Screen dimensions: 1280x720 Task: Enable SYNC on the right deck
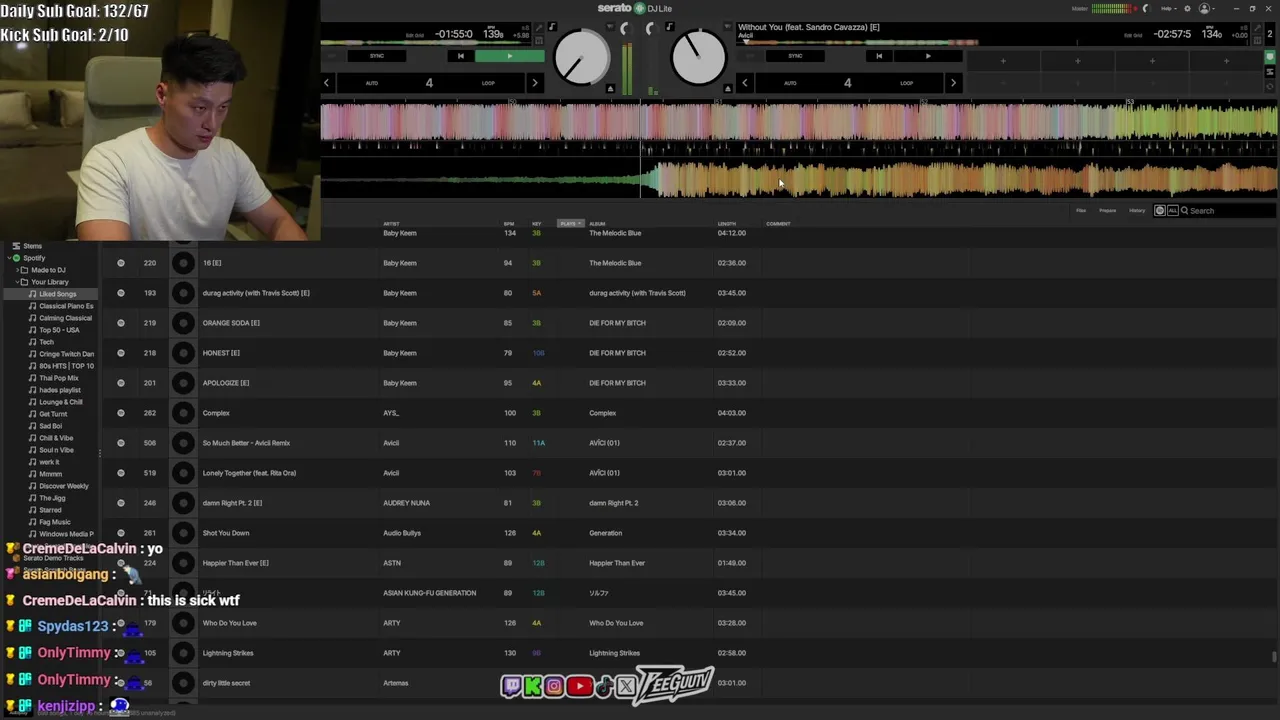[x=795, y=56]
